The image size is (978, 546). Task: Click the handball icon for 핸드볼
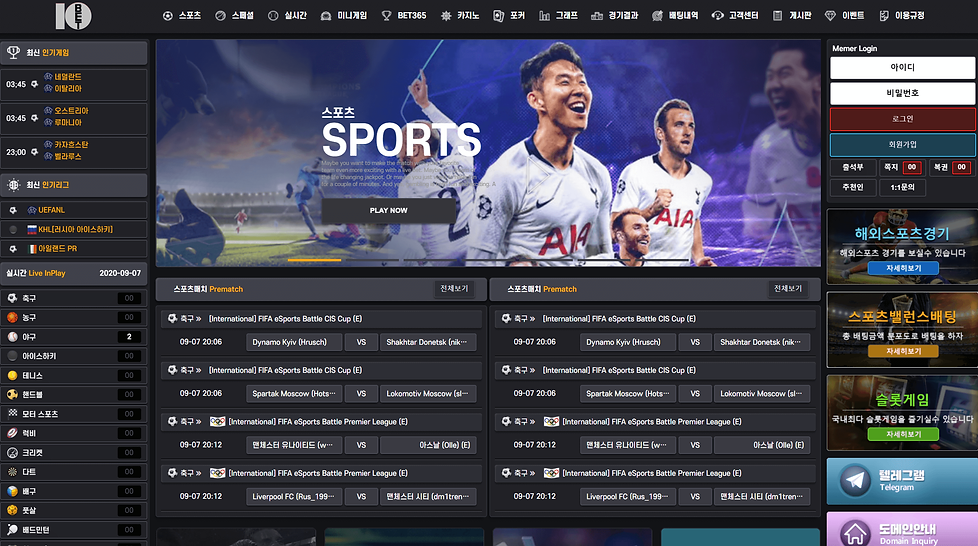click(x=12, y=394)
